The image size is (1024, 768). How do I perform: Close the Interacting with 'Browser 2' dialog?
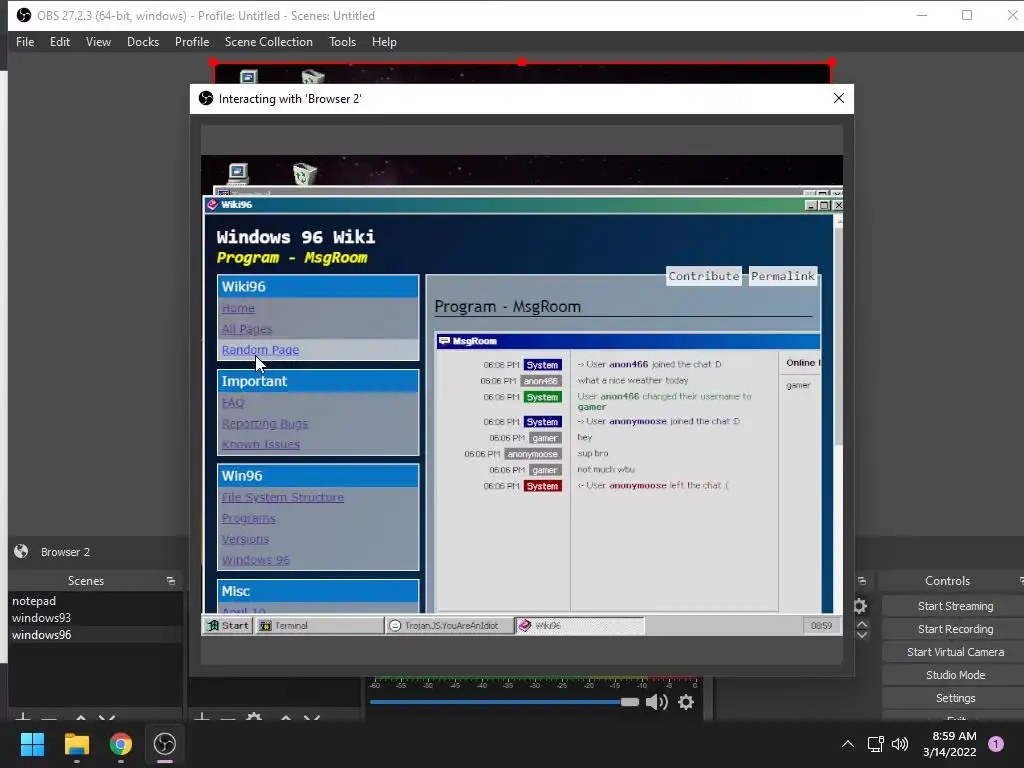click(x=839, y=98)
